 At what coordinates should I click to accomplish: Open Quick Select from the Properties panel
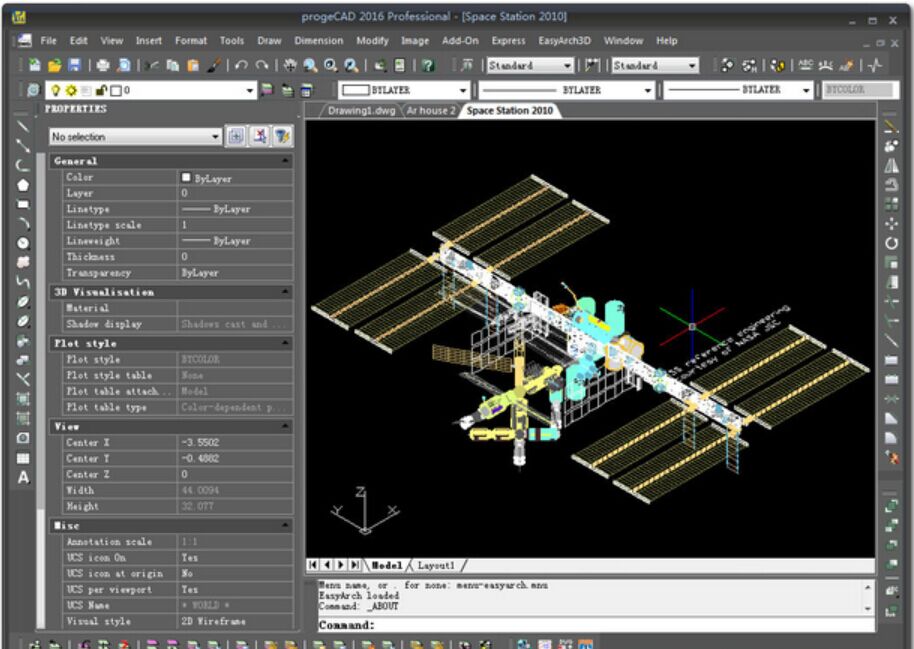pyautogui.click(x=283, y=136)
